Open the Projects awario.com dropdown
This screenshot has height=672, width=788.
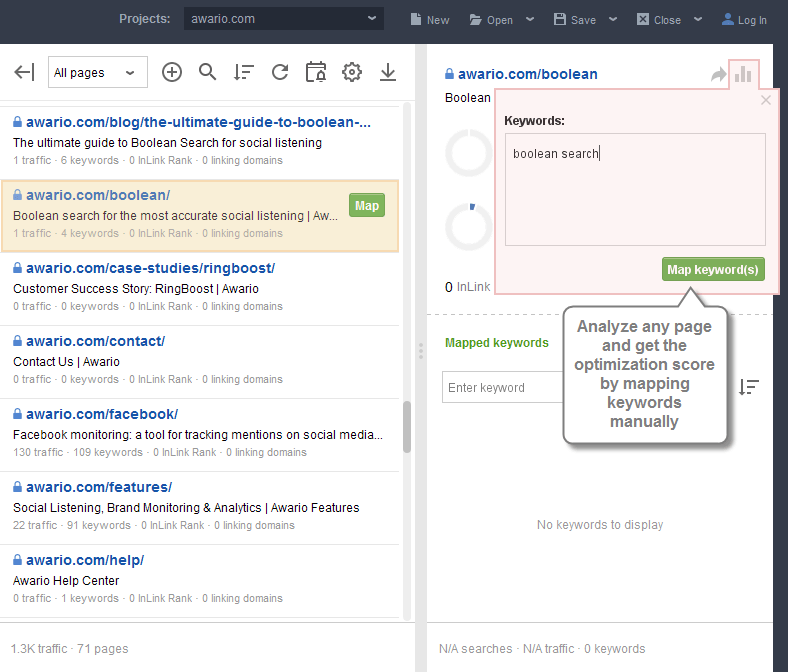click(x=283, y=19)
